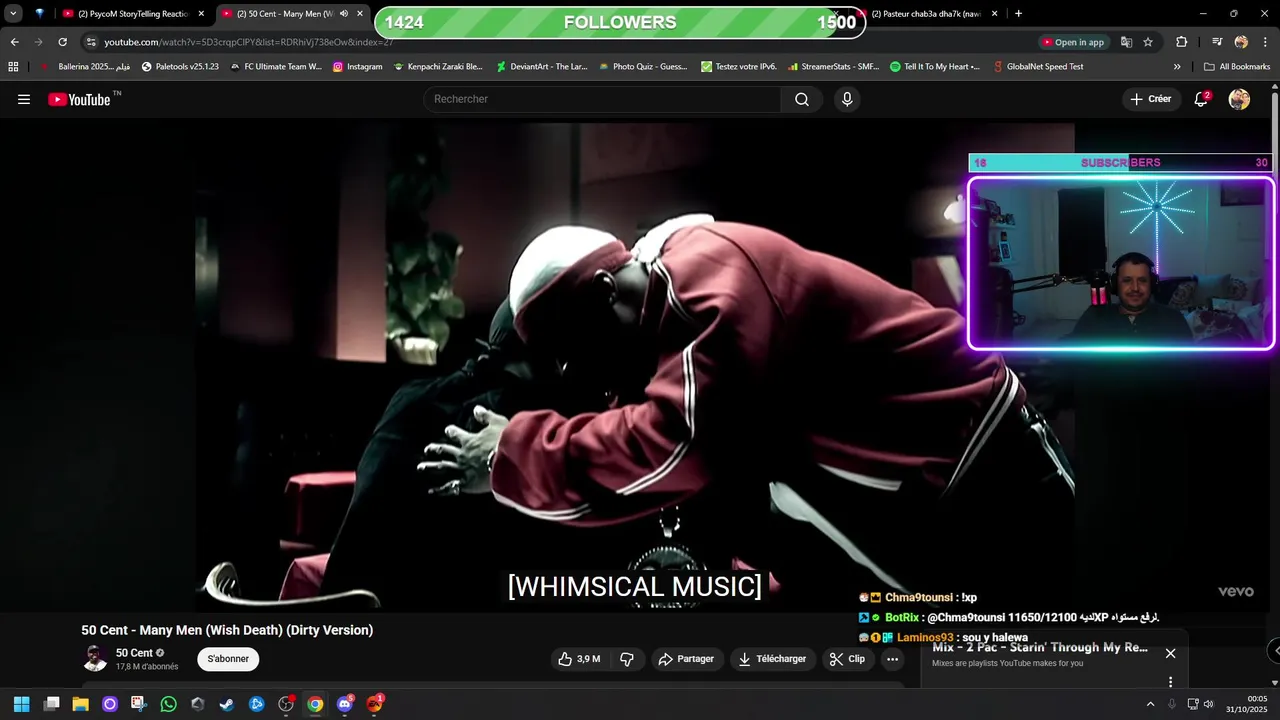The width and height of the screenshot is (1280, 720).
Task: Open media controls icon in Chrome toolbar
Action: coord(1217,42)
